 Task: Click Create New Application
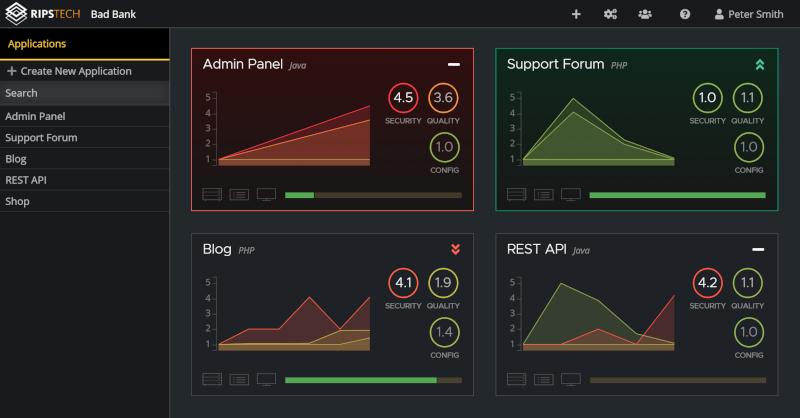(69, 71)
